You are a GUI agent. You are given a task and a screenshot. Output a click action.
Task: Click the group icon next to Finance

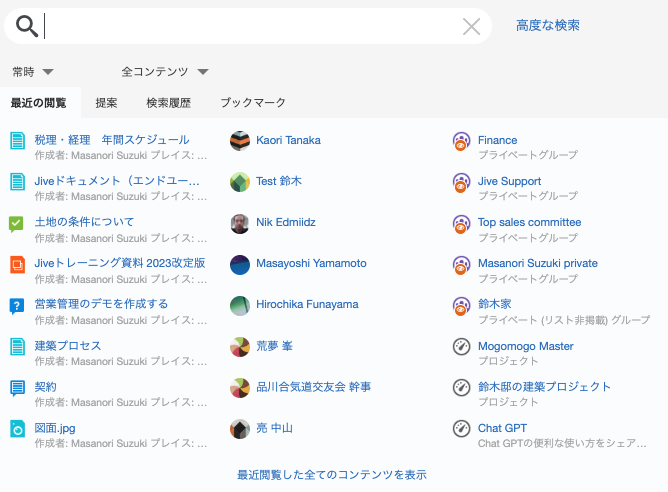461,141
